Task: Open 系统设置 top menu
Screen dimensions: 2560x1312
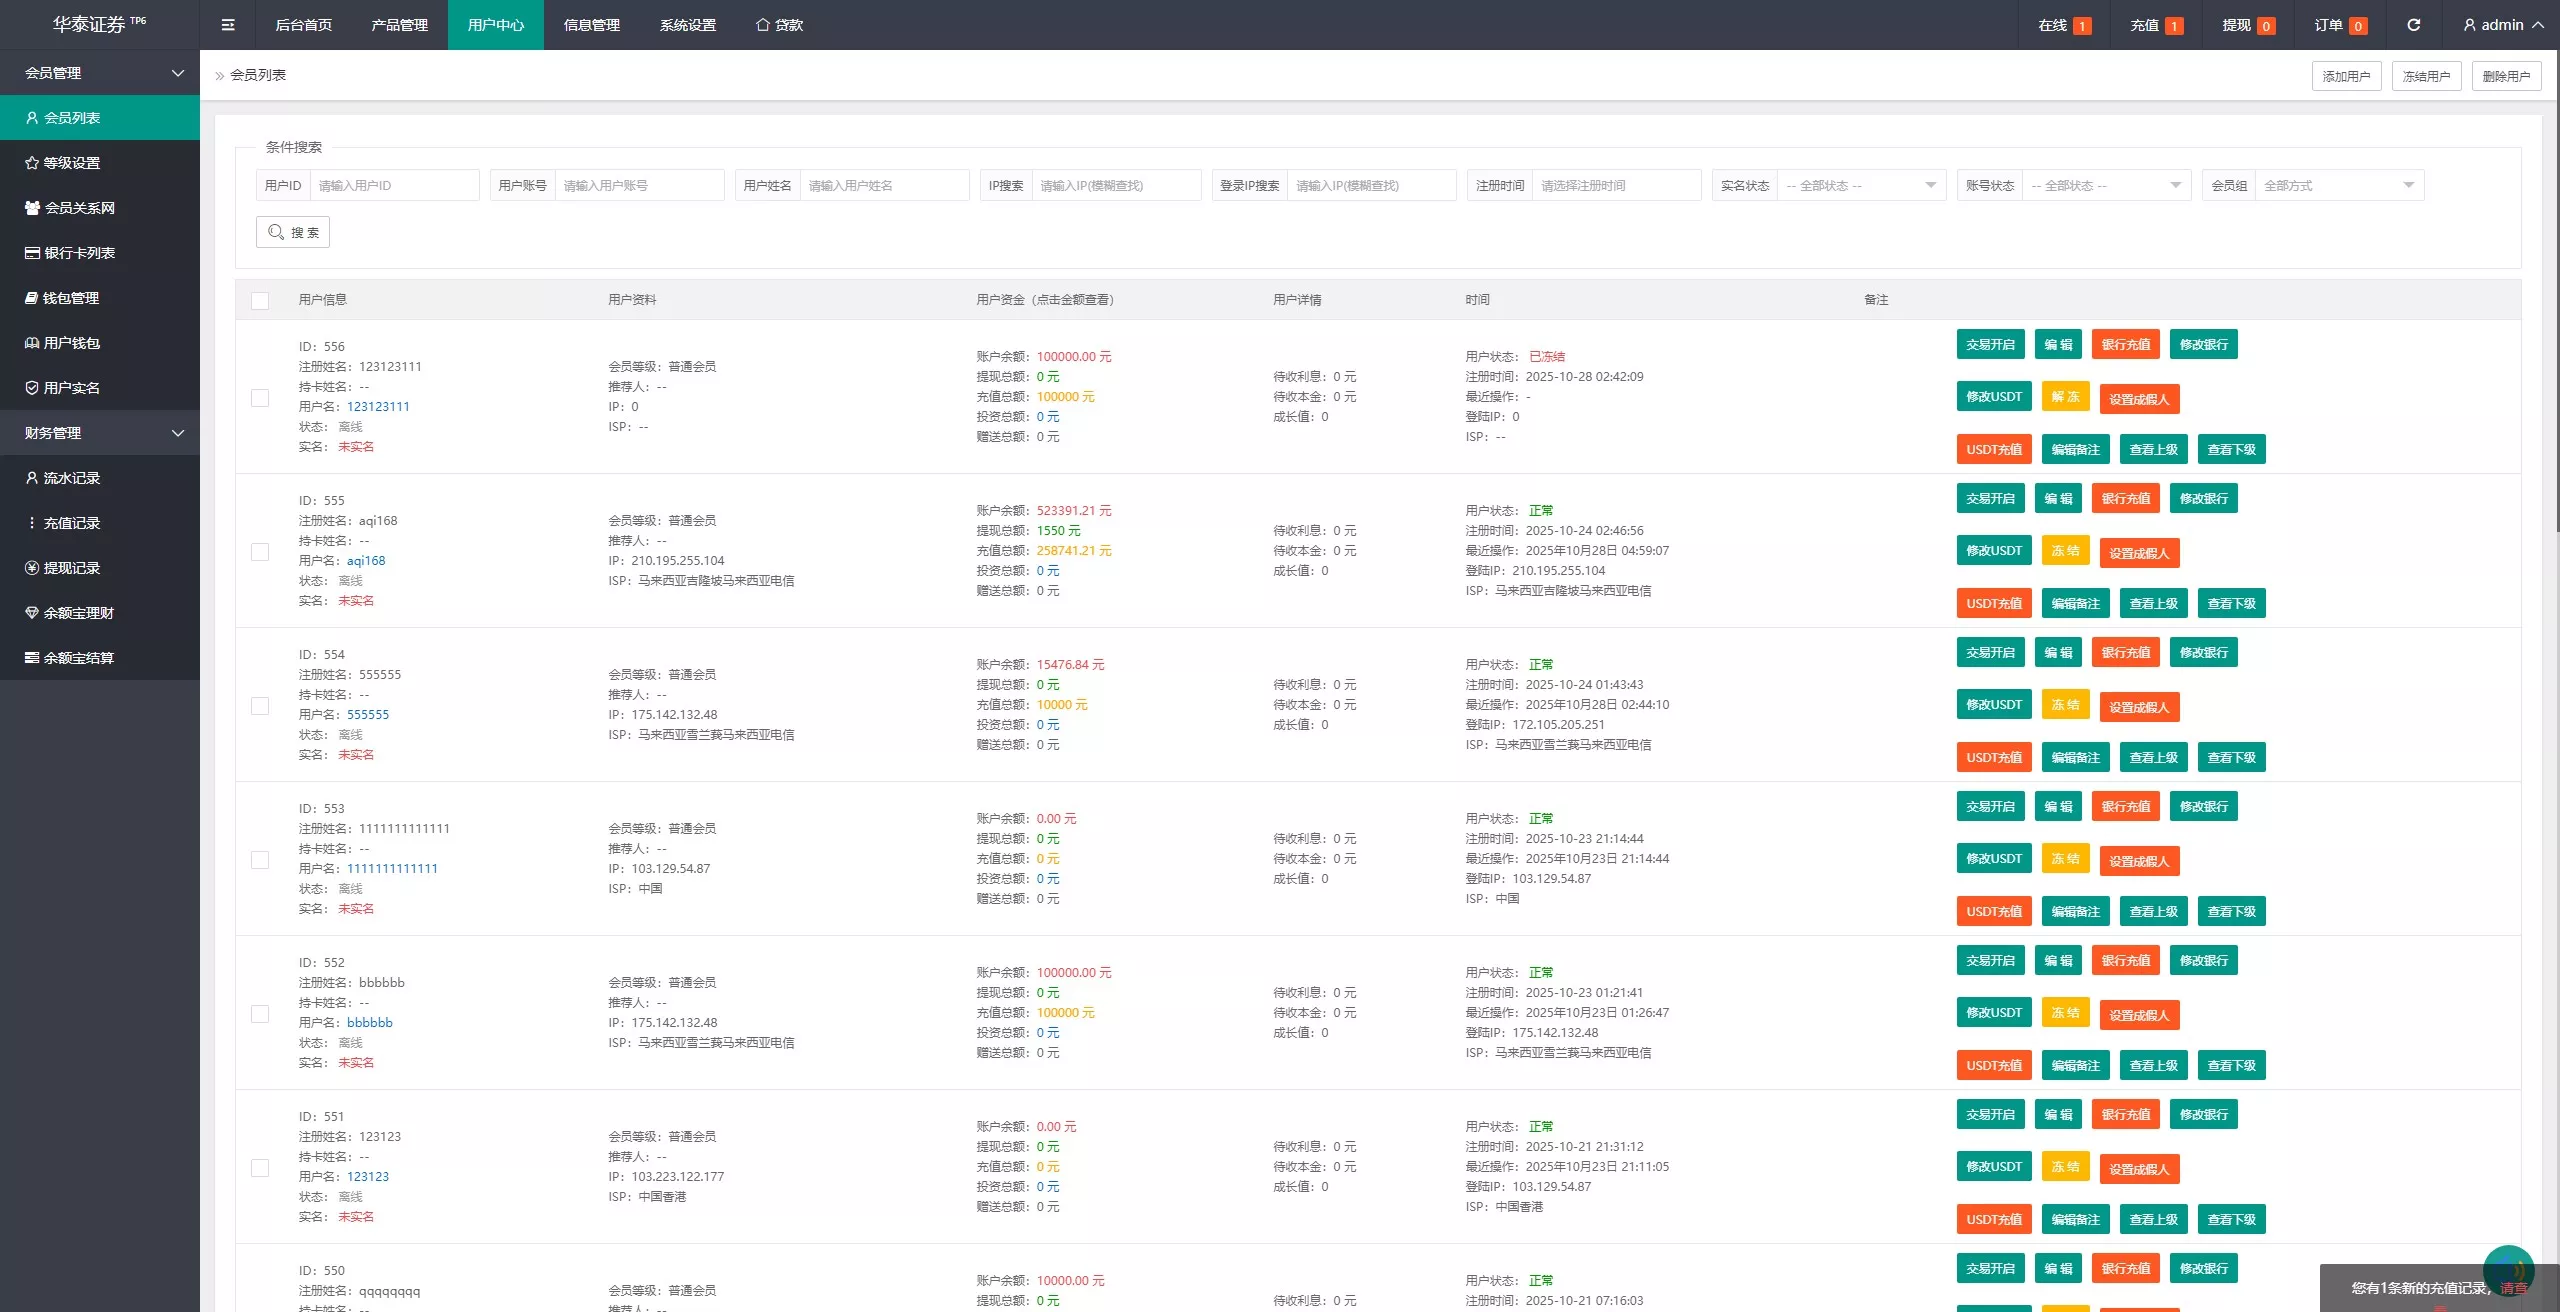Action: point(687,25)
